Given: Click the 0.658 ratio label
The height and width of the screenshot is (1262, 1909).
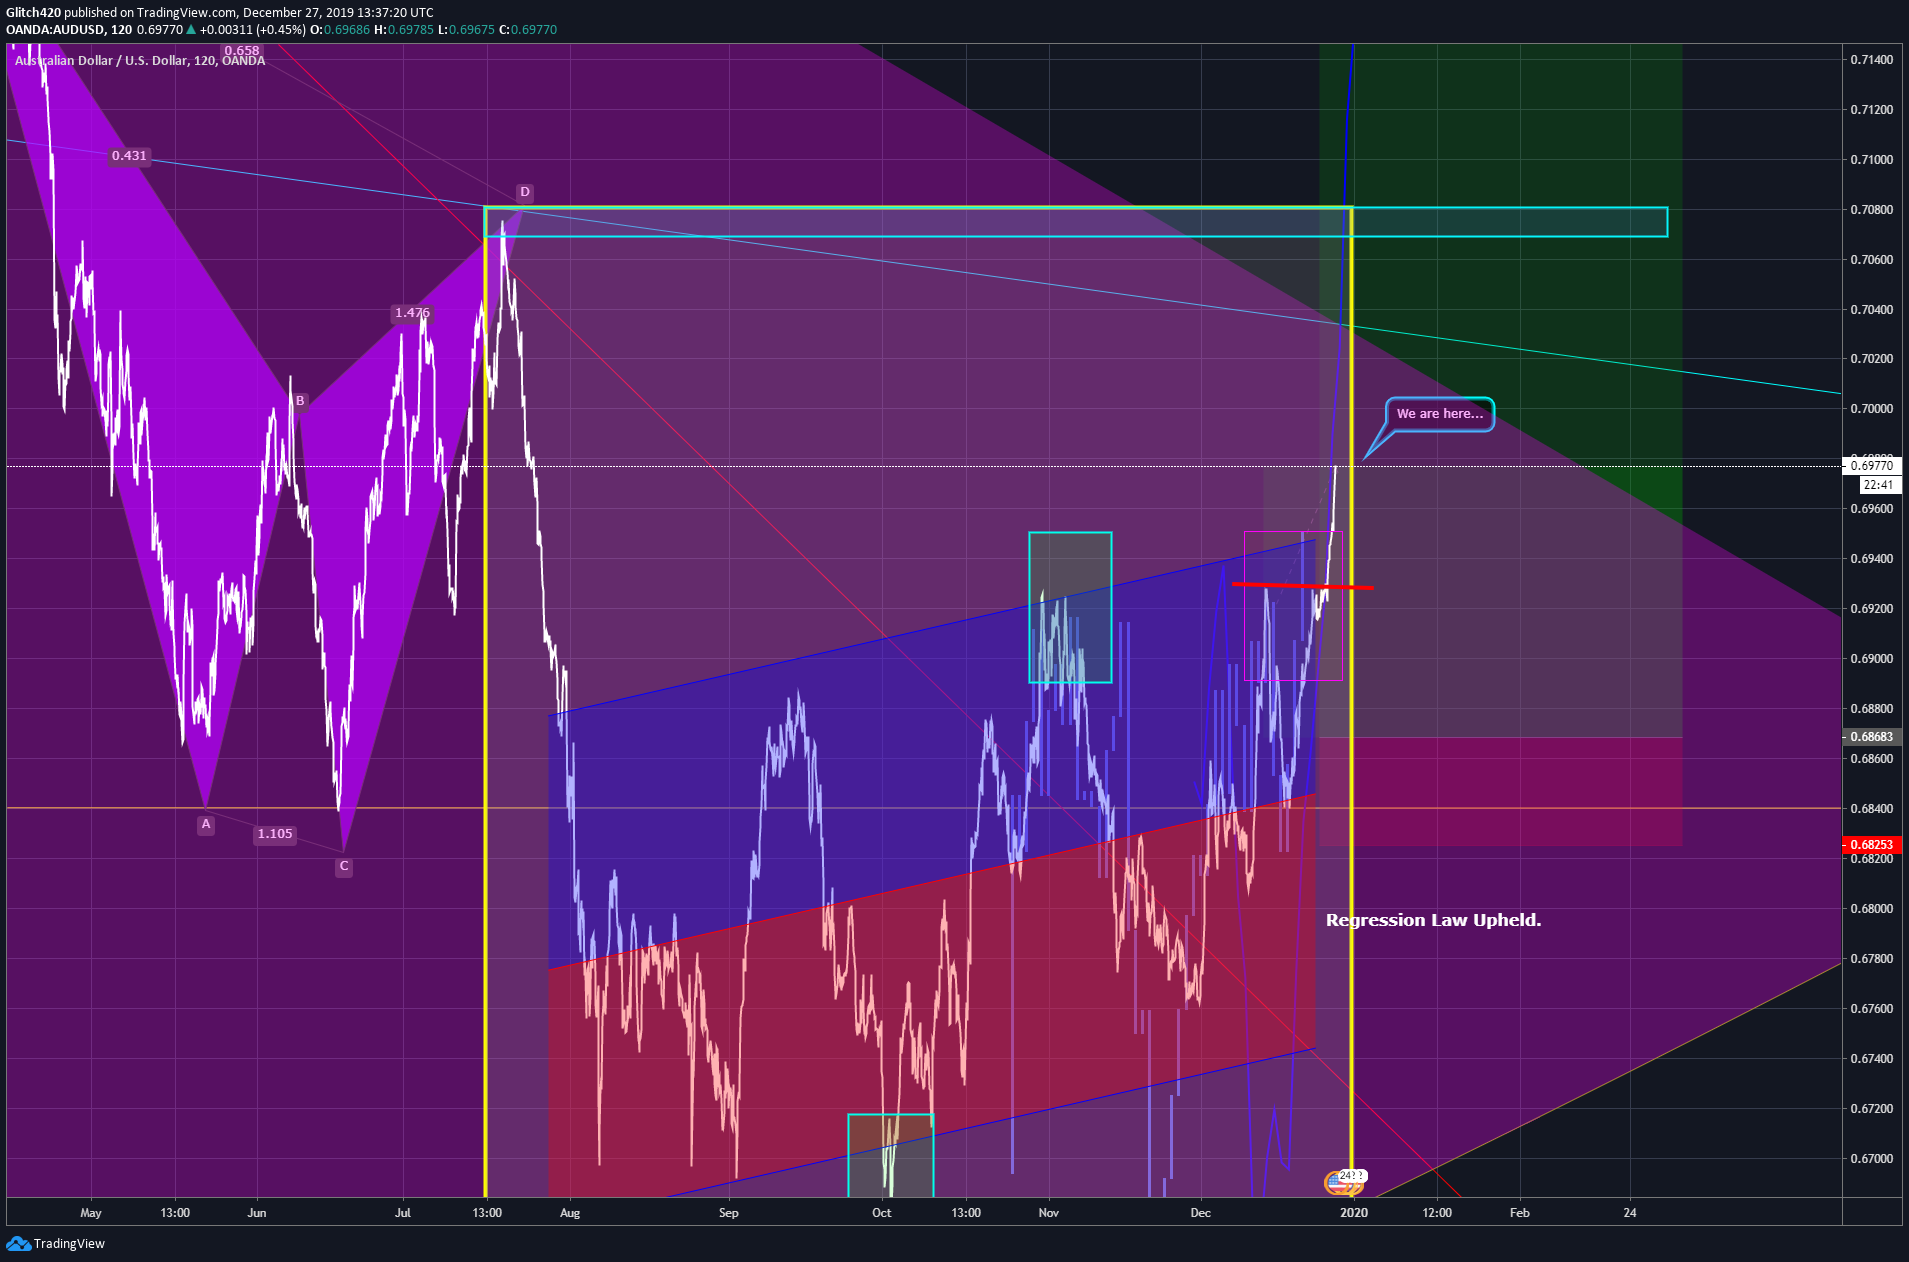Looking at the screenshot, I should click(x=242, y=51).
